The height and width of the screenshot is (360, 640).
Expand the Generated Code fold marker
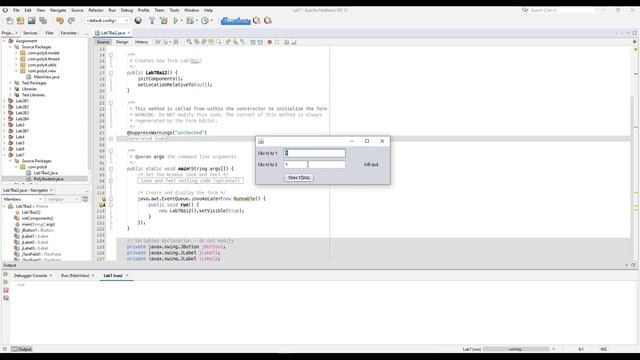(111, 139)
